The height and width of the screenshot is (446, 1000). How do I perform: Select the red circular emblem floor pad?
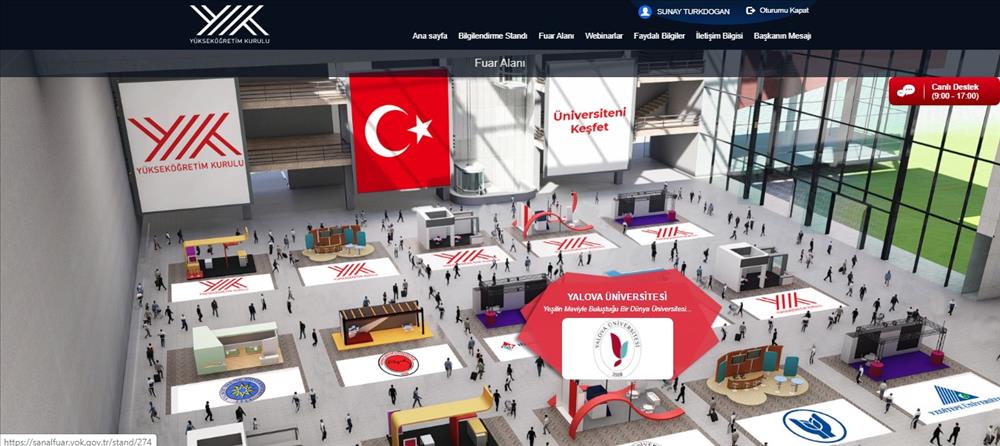(399, 364)
